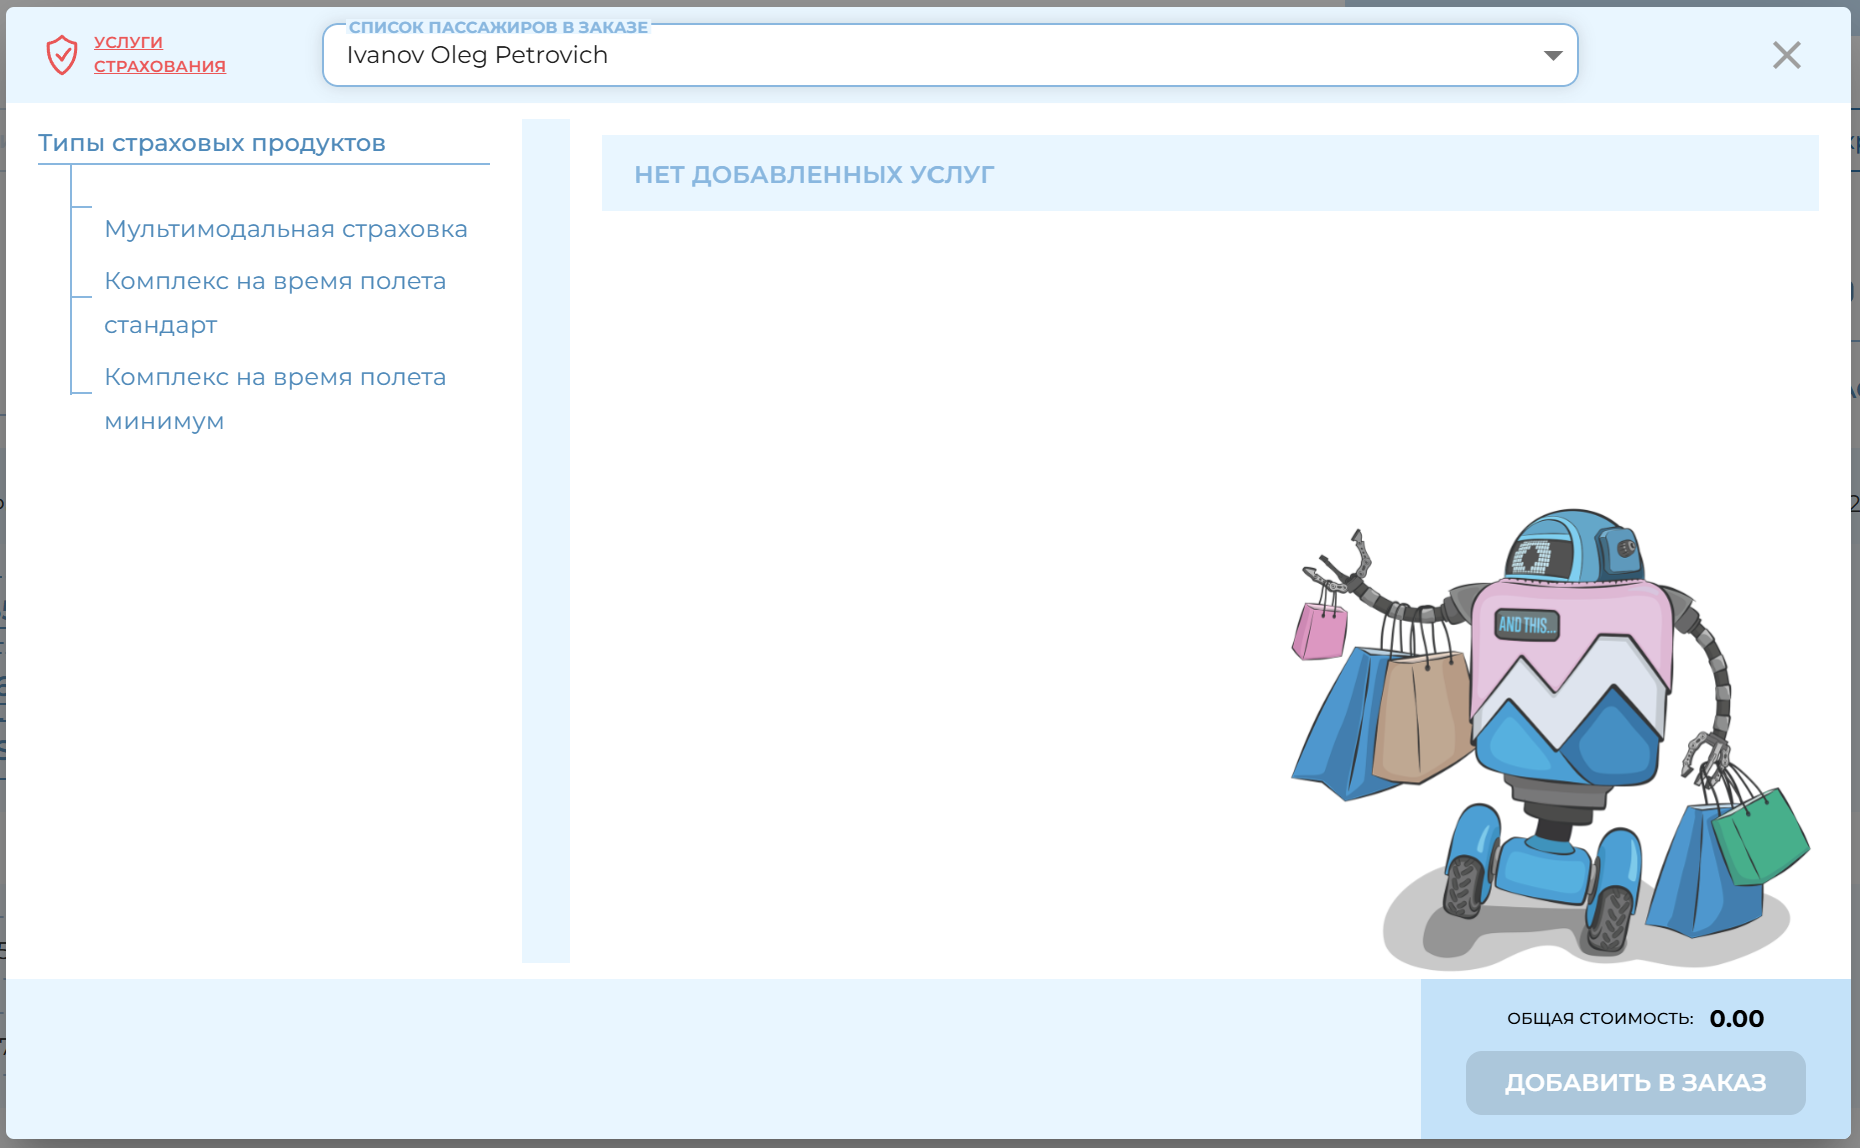The height and width of the screenshot is (1148, 1860).
Task: Click the beige shopping bag on the robot's arm
Action: point(1420,715)
